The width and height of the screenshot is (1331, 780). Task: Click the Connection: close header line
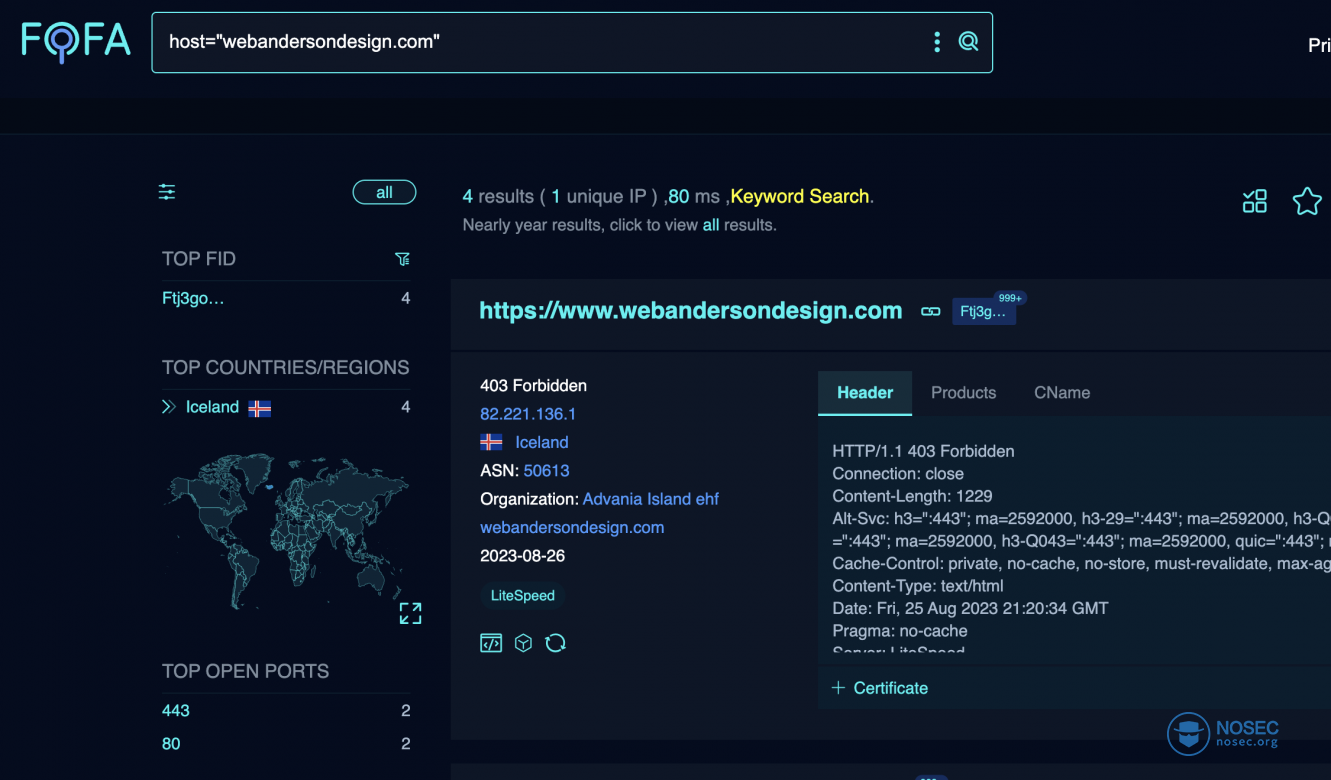click(x=898, y=474)
